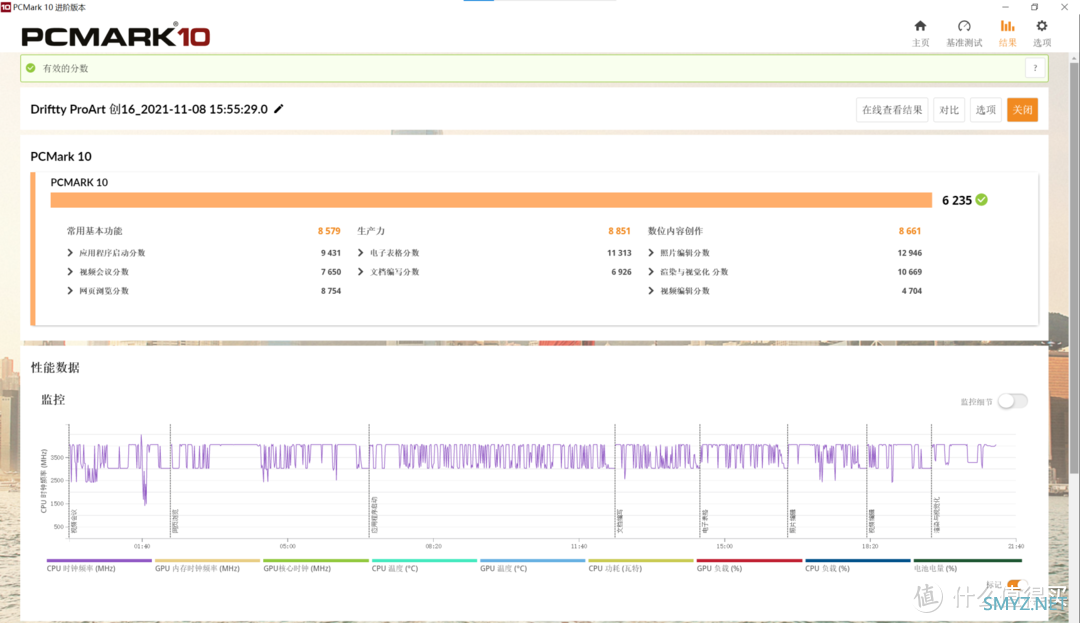
Task: Click the pencil icon to rename the result
Action: [279, 109]
